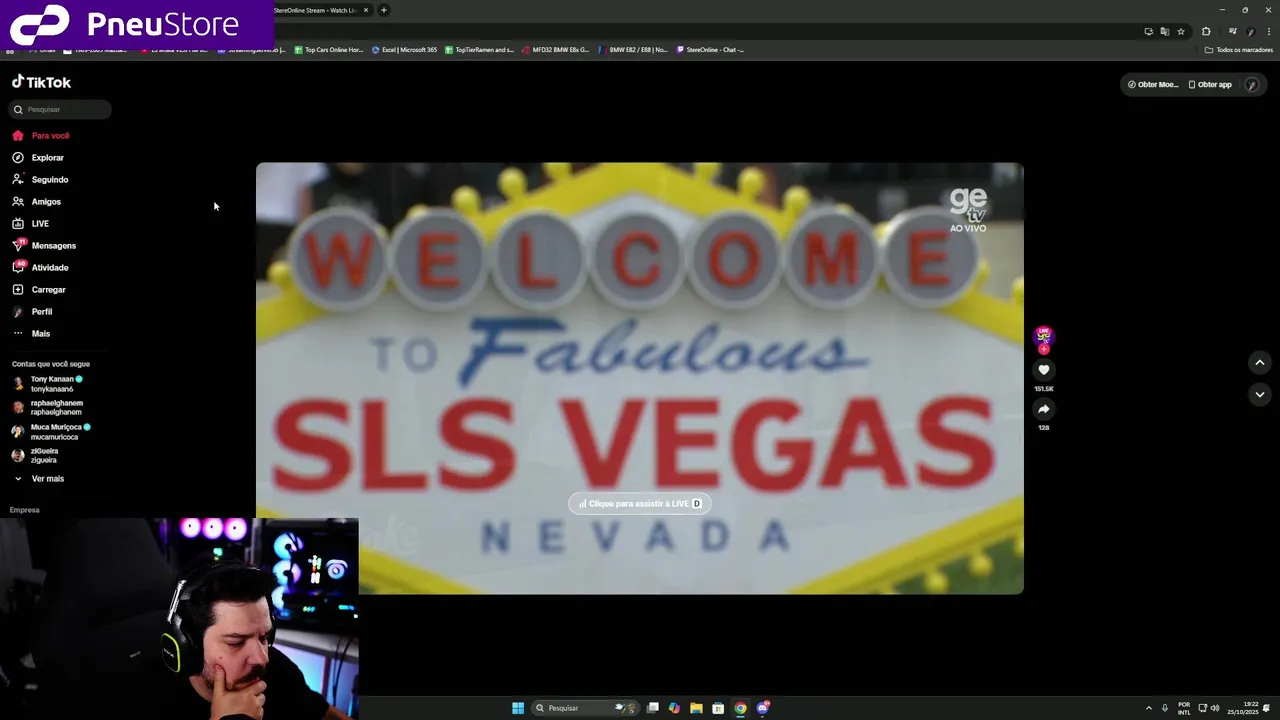This screenshot has width=1280, height=720.
Task: Show hidden system tray icons
Action: 1148,708
